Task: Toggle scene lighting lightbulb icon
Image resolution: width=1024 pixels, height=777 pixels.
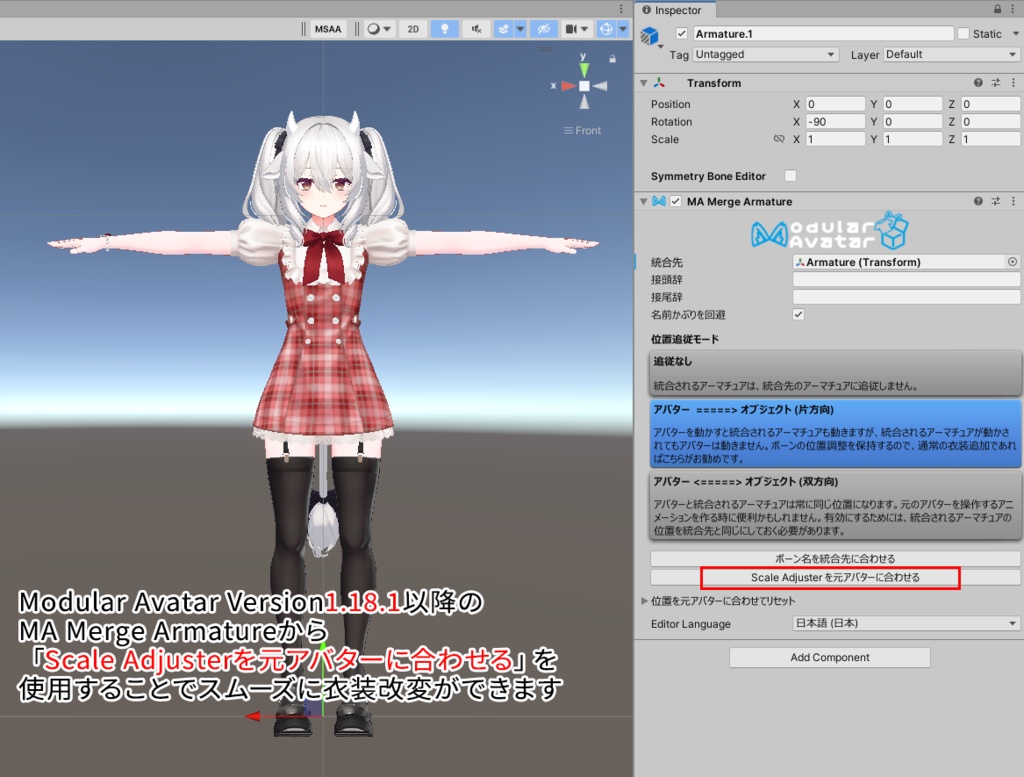Action: [x=445, y=29]
